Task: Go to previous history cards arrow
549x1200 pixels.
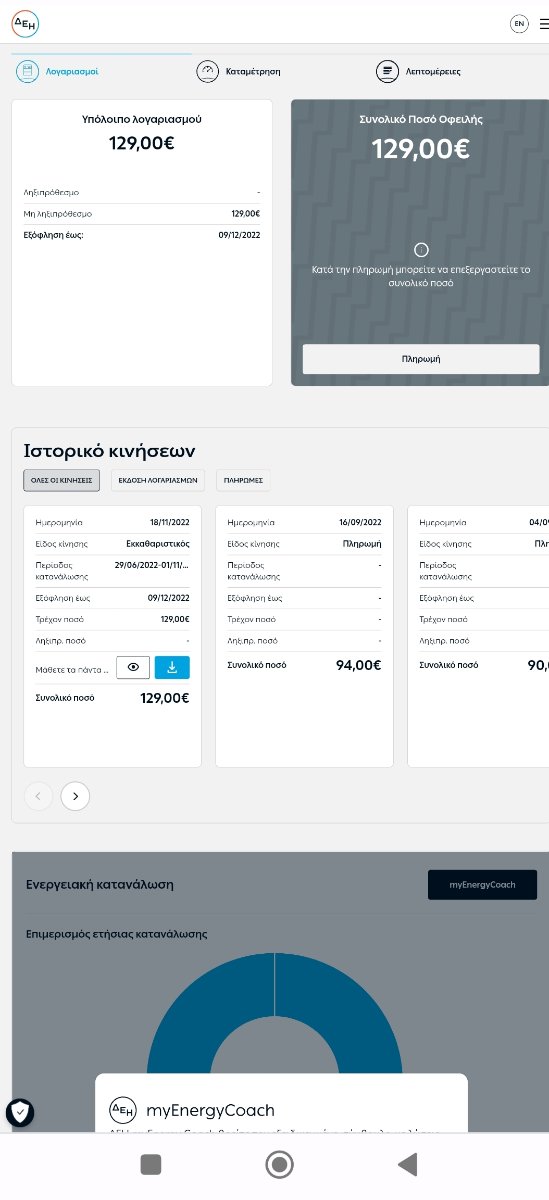Action: coord(38,796)
